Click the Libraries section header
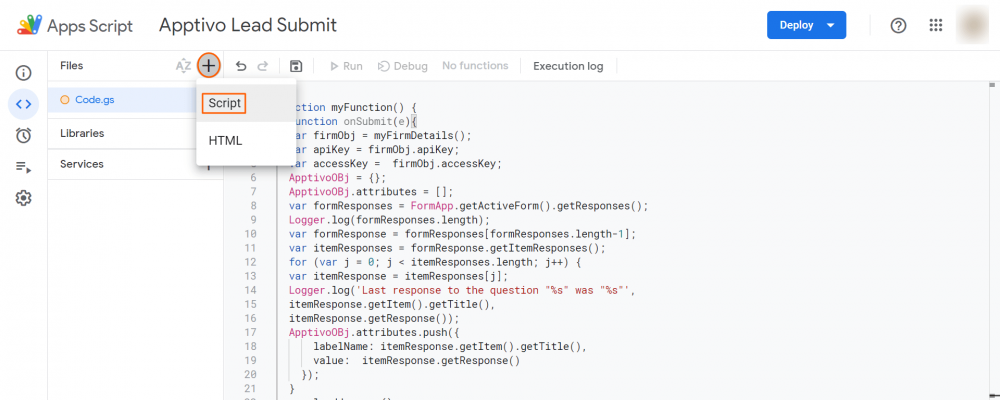Viewport: 1000px width, 400px height. coord(82,133)
